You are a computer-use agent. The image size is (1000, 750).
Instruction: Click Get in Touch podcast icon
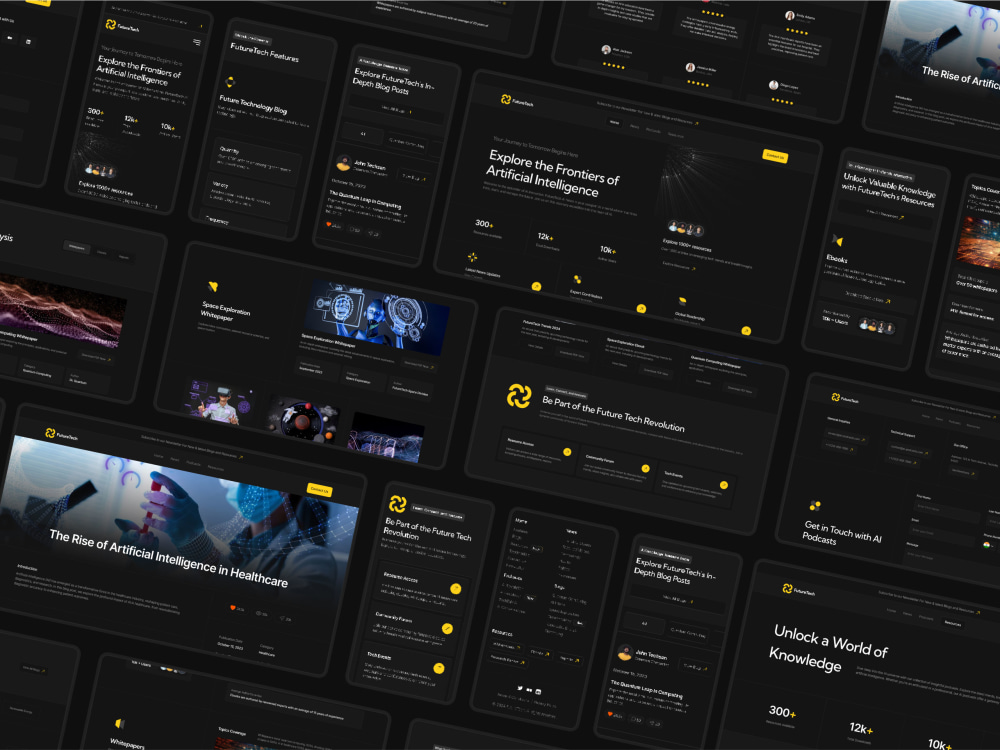tap(814, 506)
